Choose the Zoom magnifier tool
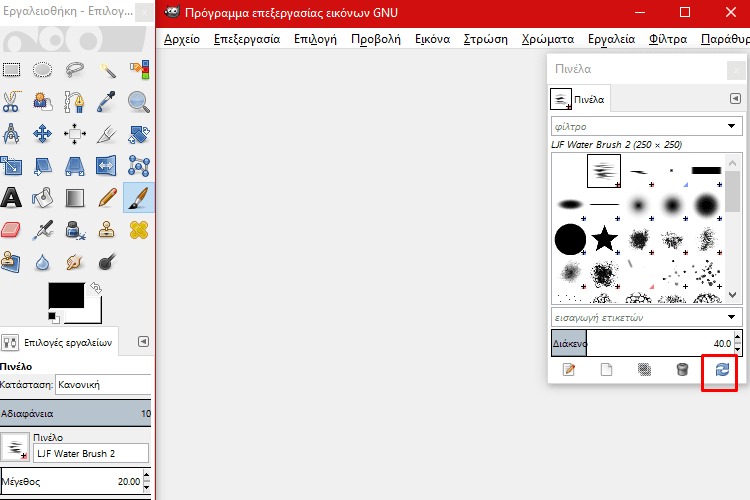 pos(139,101)
